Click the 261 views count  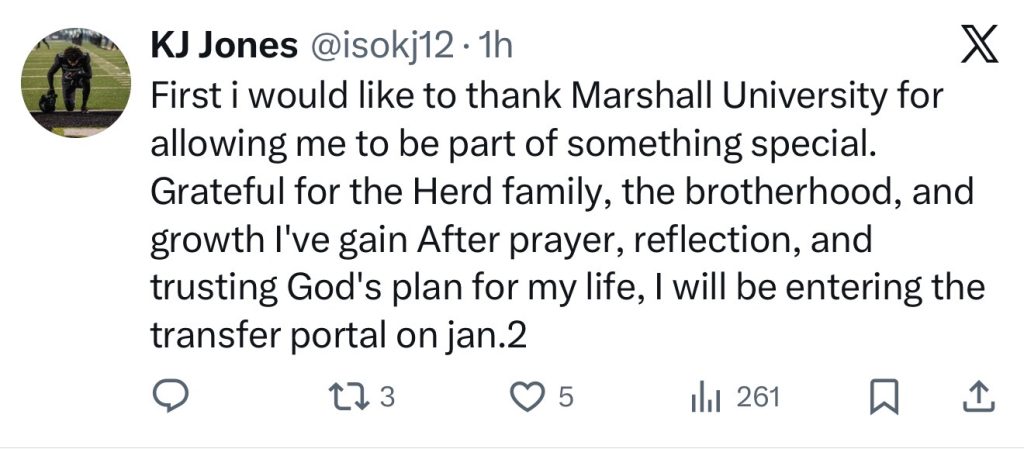click(x=757, y=397)
